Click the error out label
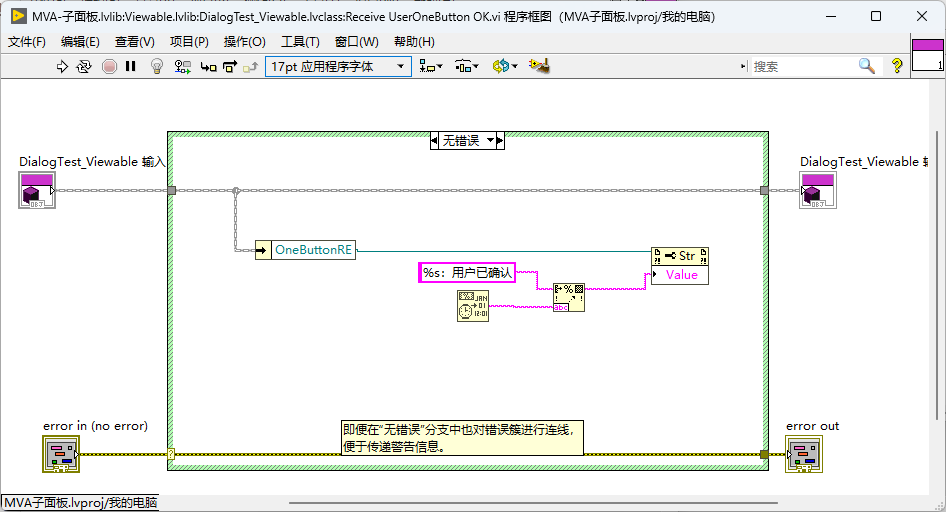Viewport: 946px width, 512px height. pyautogui.click(x=812, y=426)
